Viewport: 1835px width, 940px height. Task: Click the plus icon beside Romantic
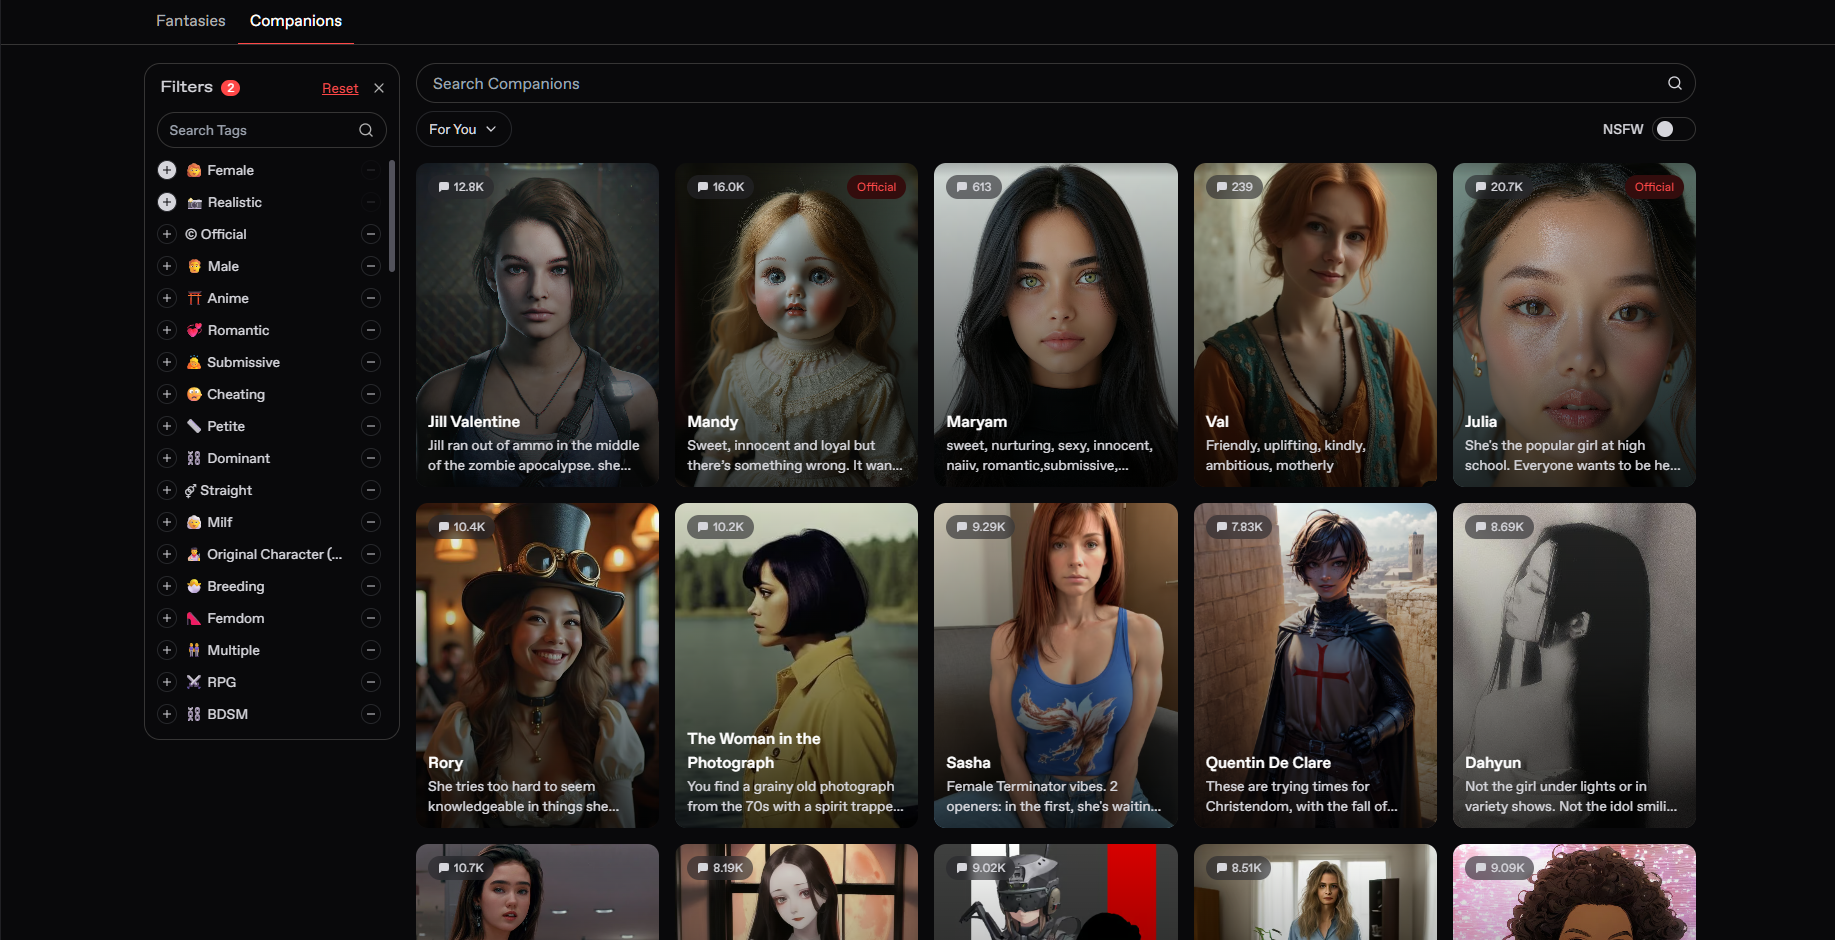point(167,330)
